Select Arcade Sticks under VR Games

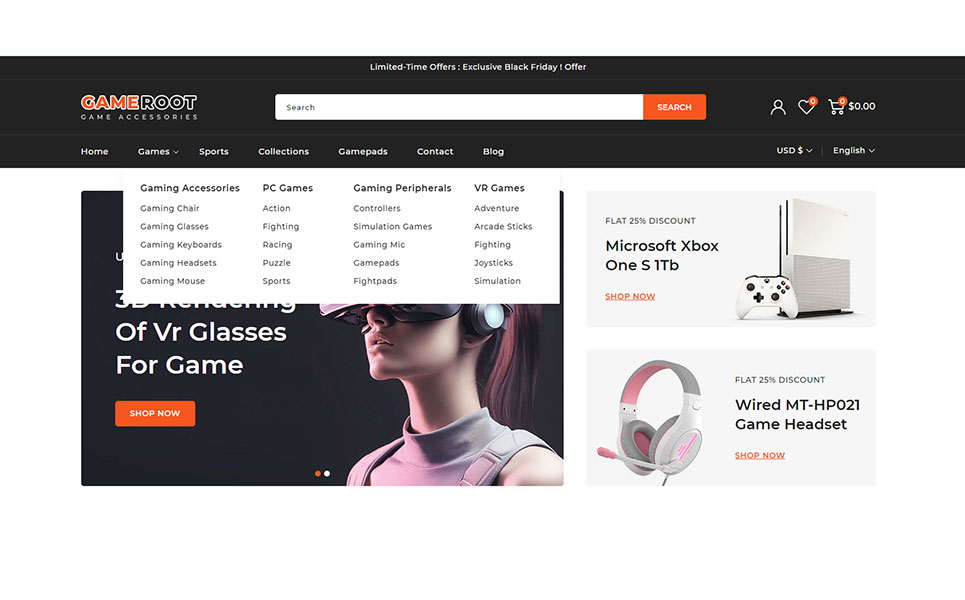[503, 226]
